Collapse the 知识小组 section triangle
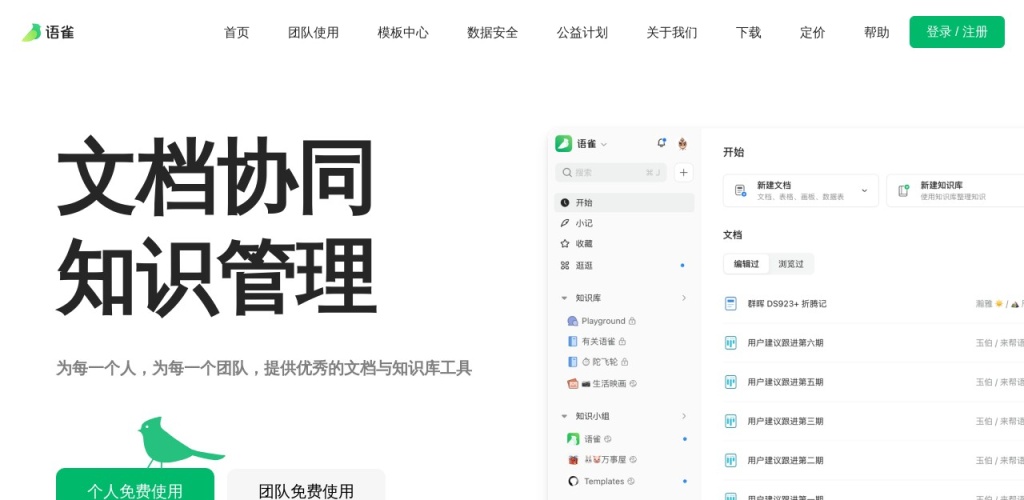 564,416
